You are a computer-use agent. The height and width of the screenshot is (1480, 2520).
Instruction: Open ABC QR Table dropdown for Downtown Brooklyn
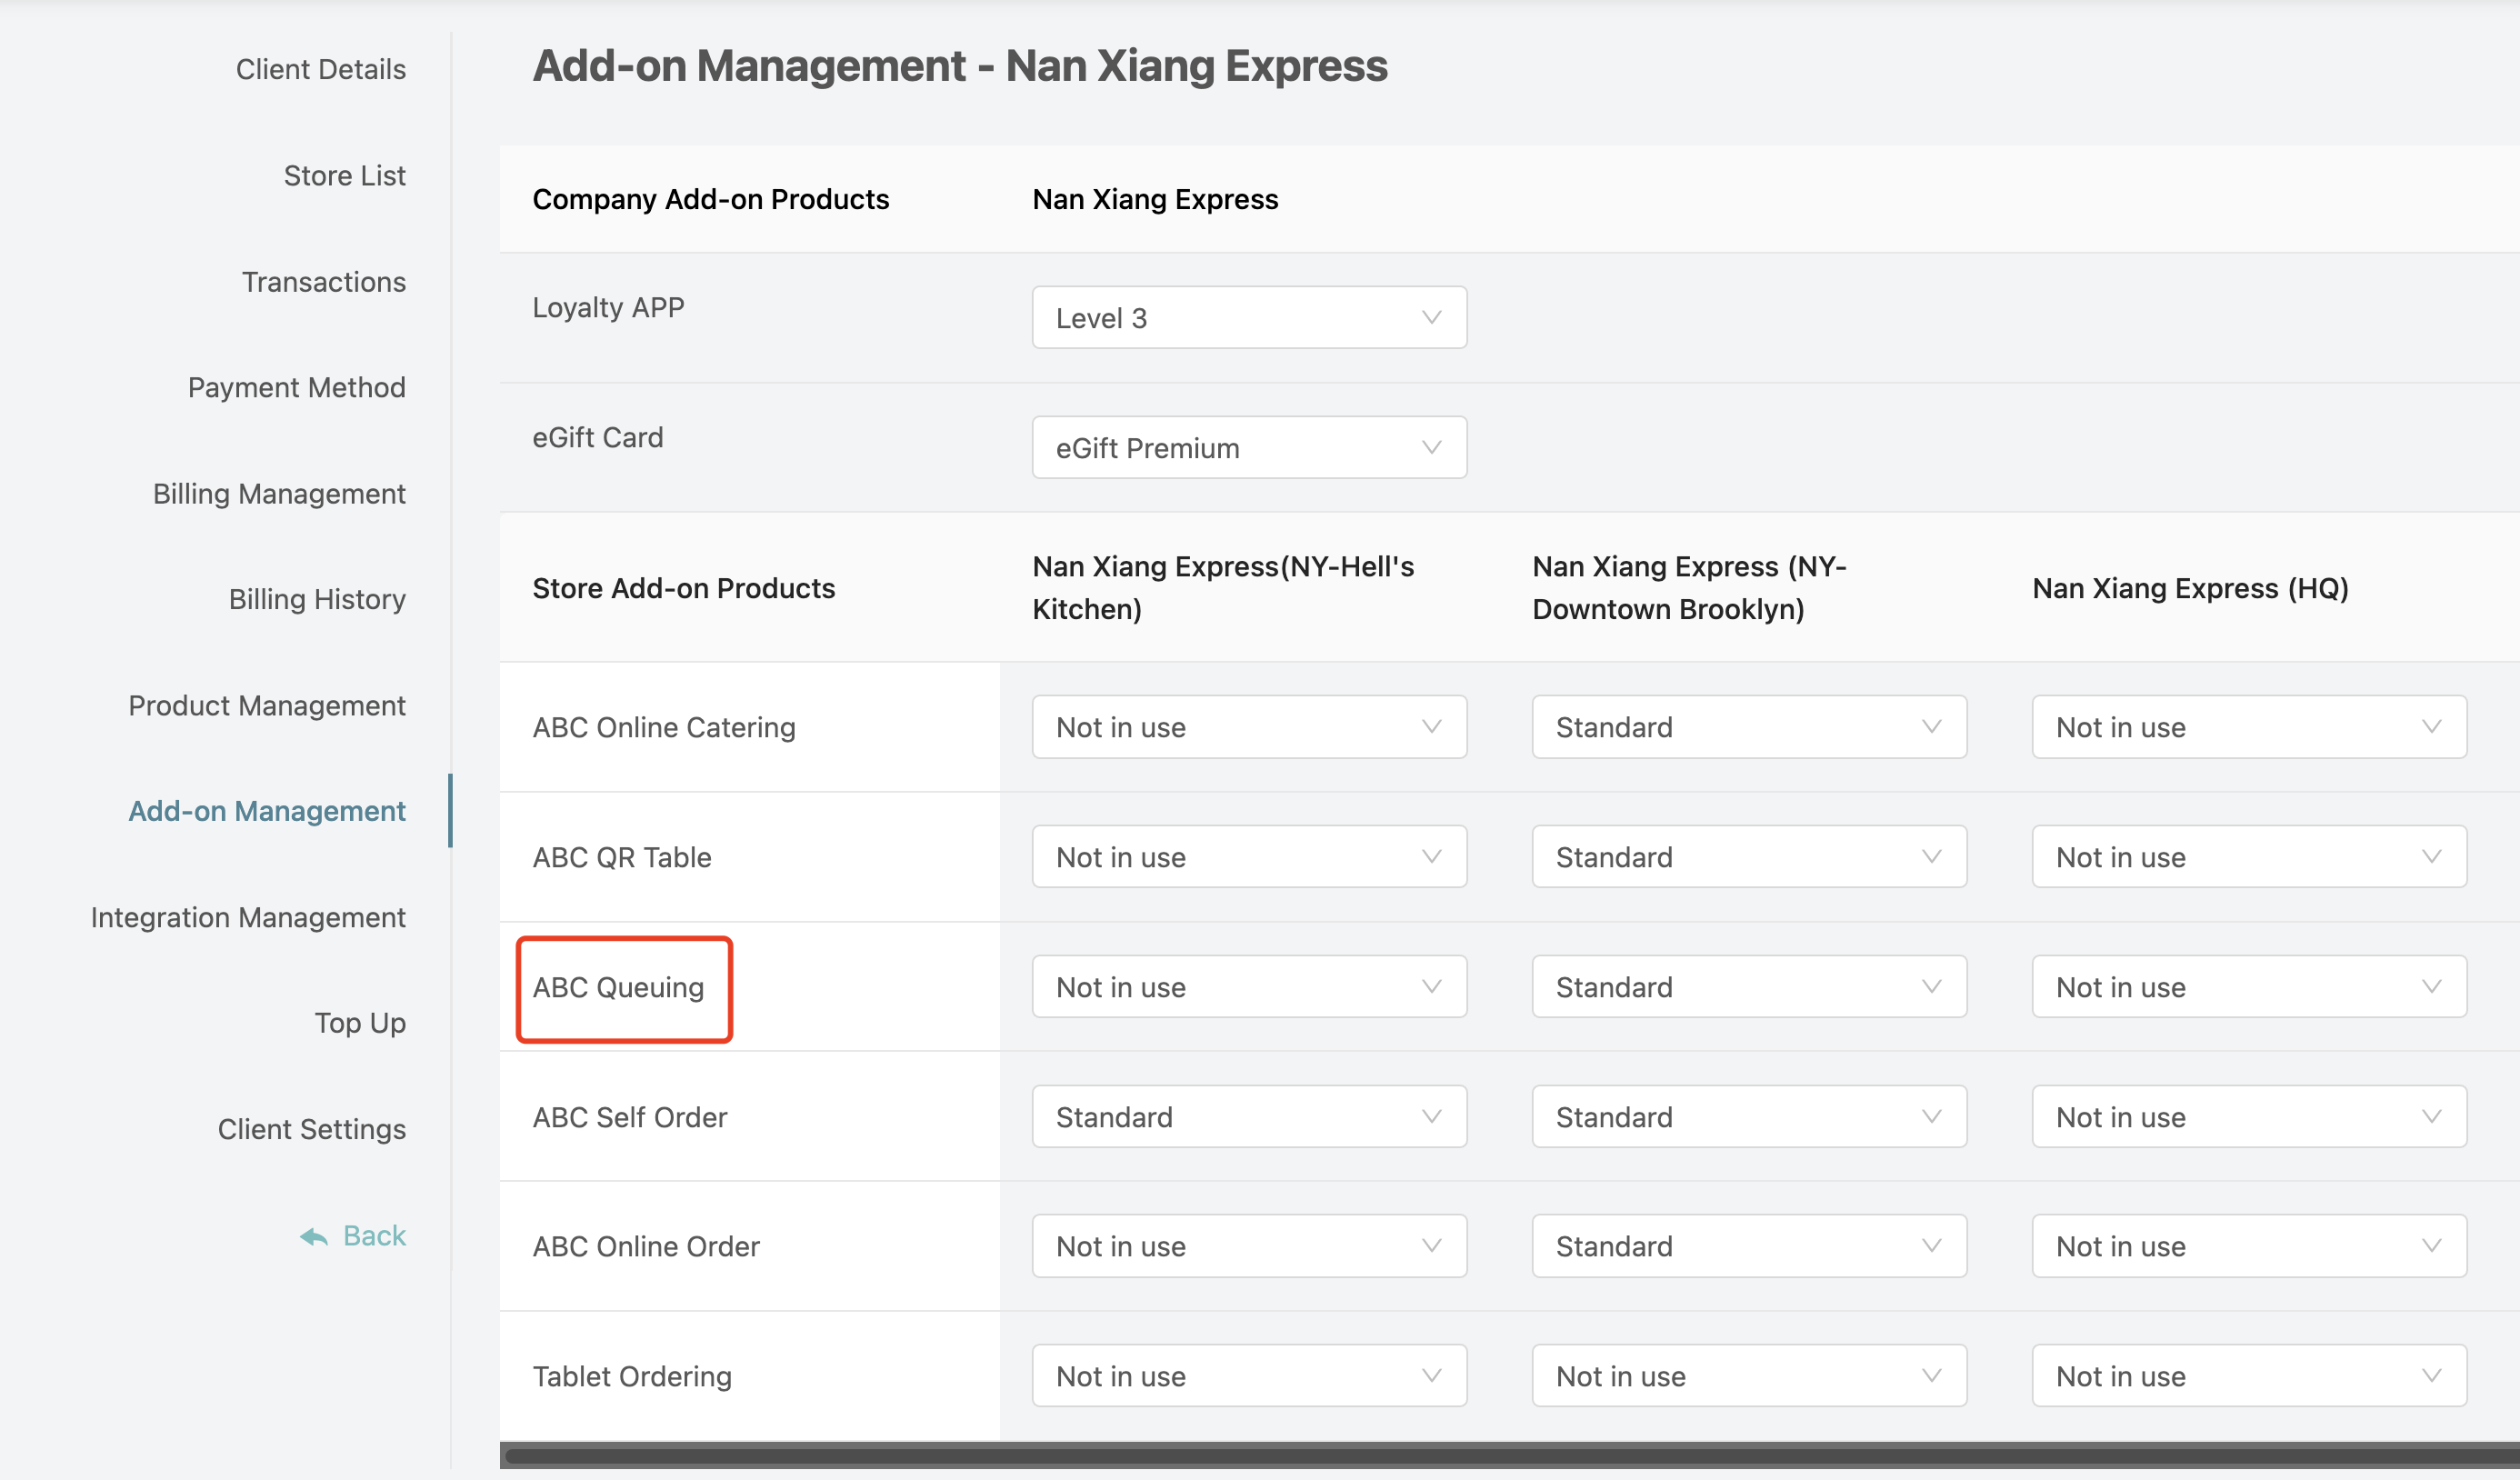[1749, 856]
